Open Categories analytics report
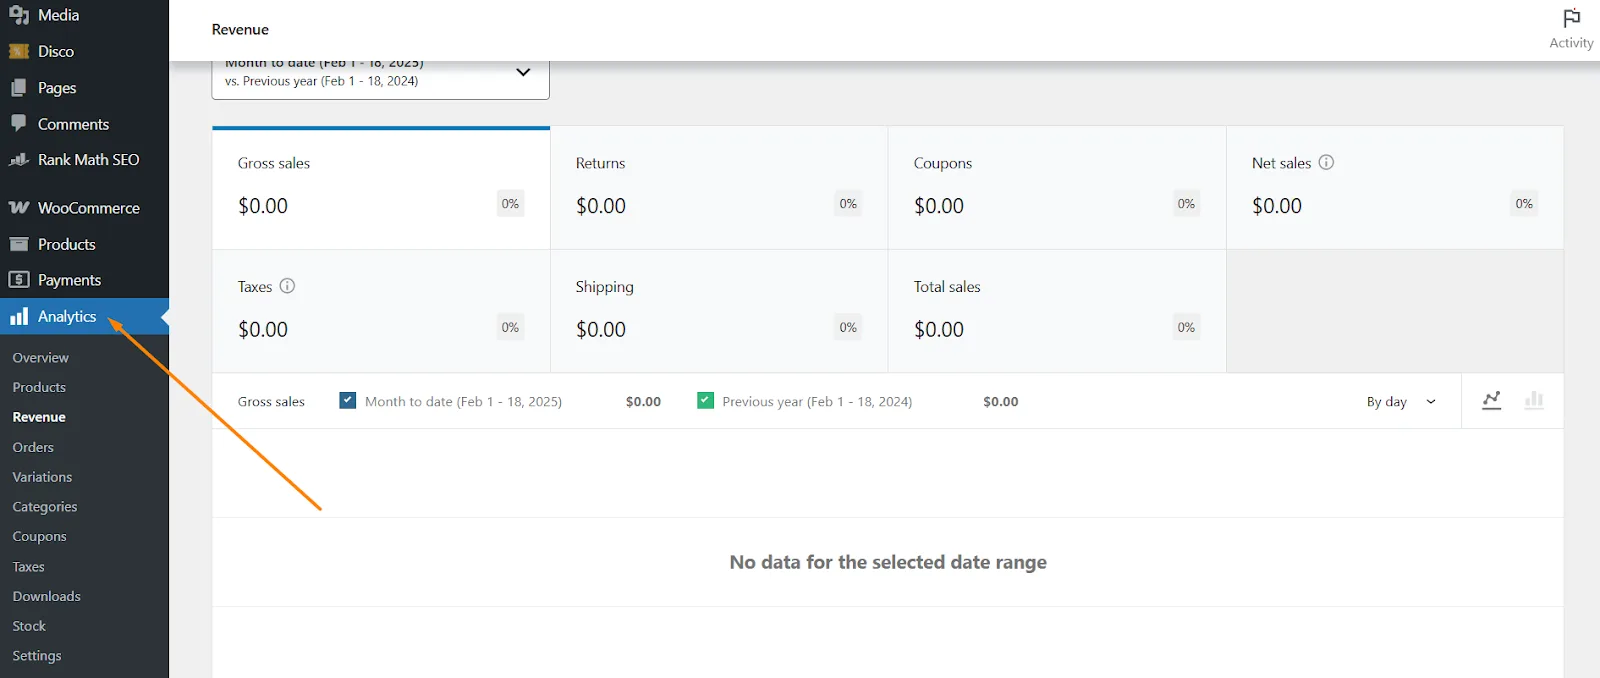Viewport: 1600px width, 678px height. 45,507
